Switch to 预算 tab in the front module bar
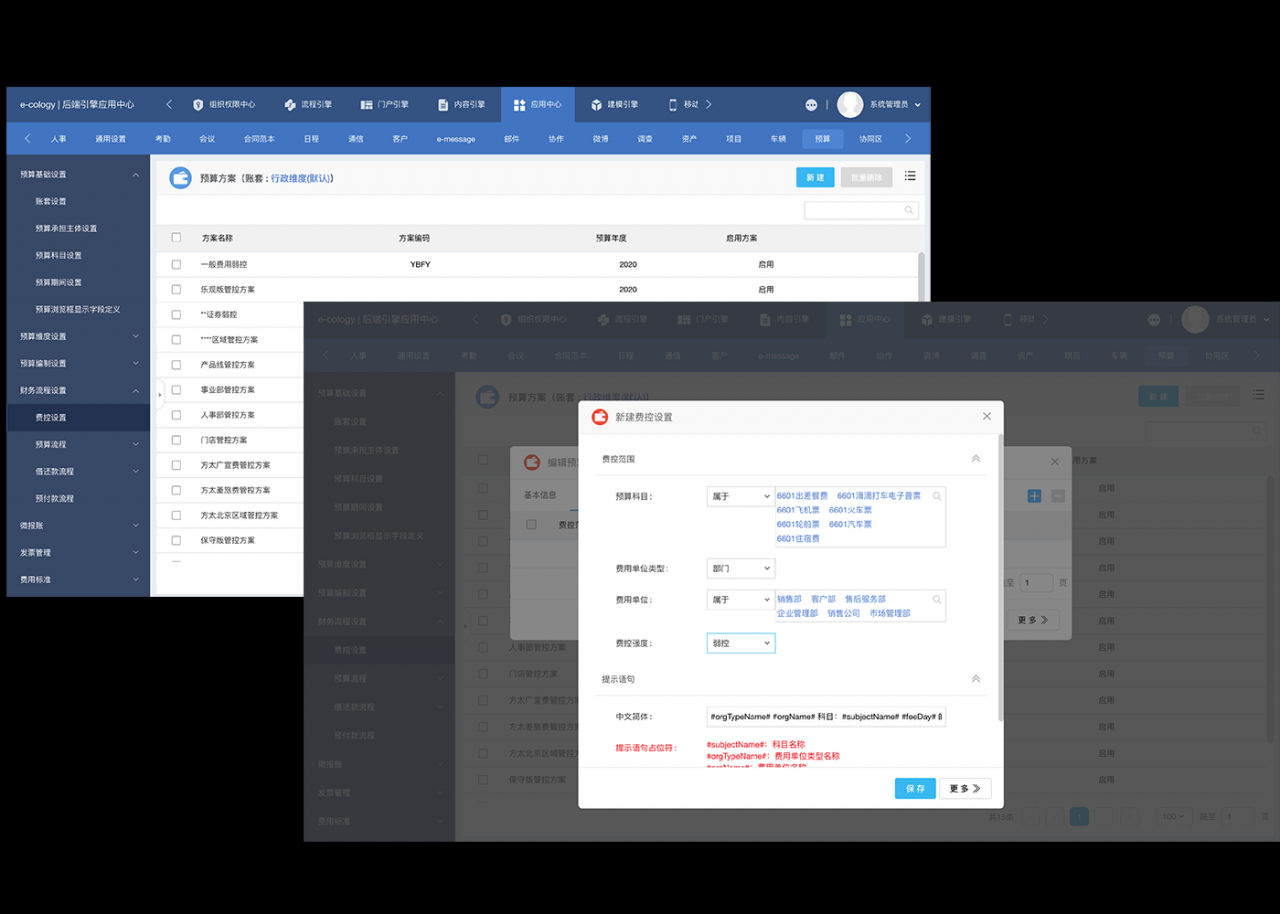Image resolution: width=1280 pixels, height=914 pixels. click(x=822, y=139)
